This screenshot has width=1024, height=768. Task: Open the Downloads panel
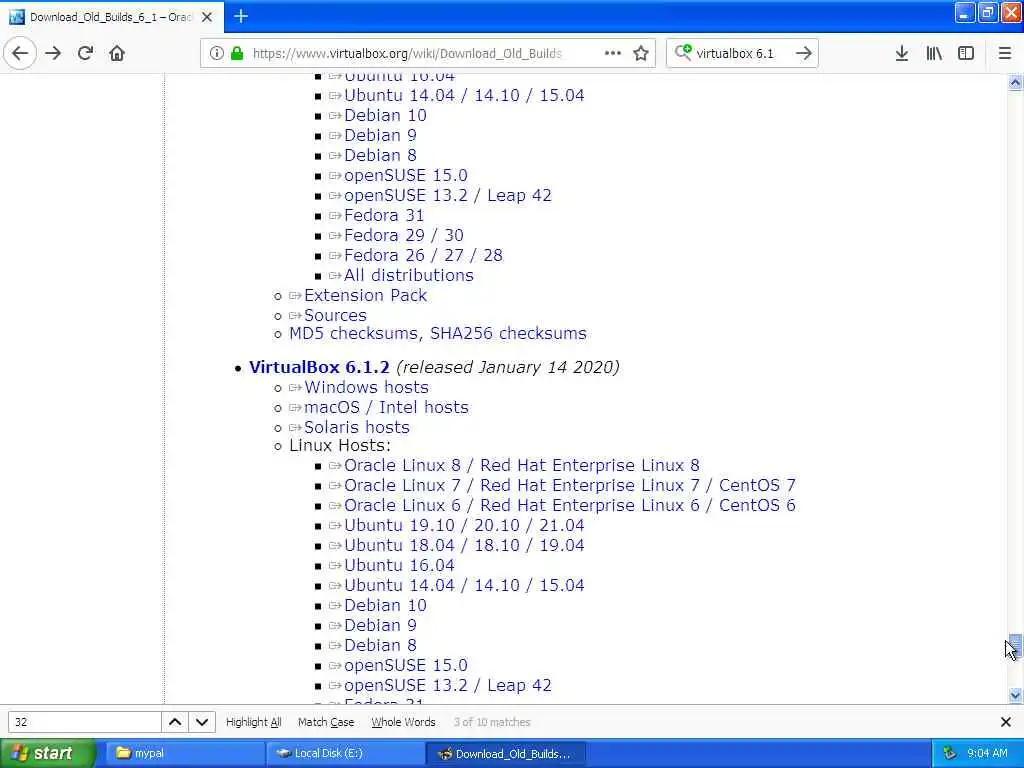pos(902,53)
